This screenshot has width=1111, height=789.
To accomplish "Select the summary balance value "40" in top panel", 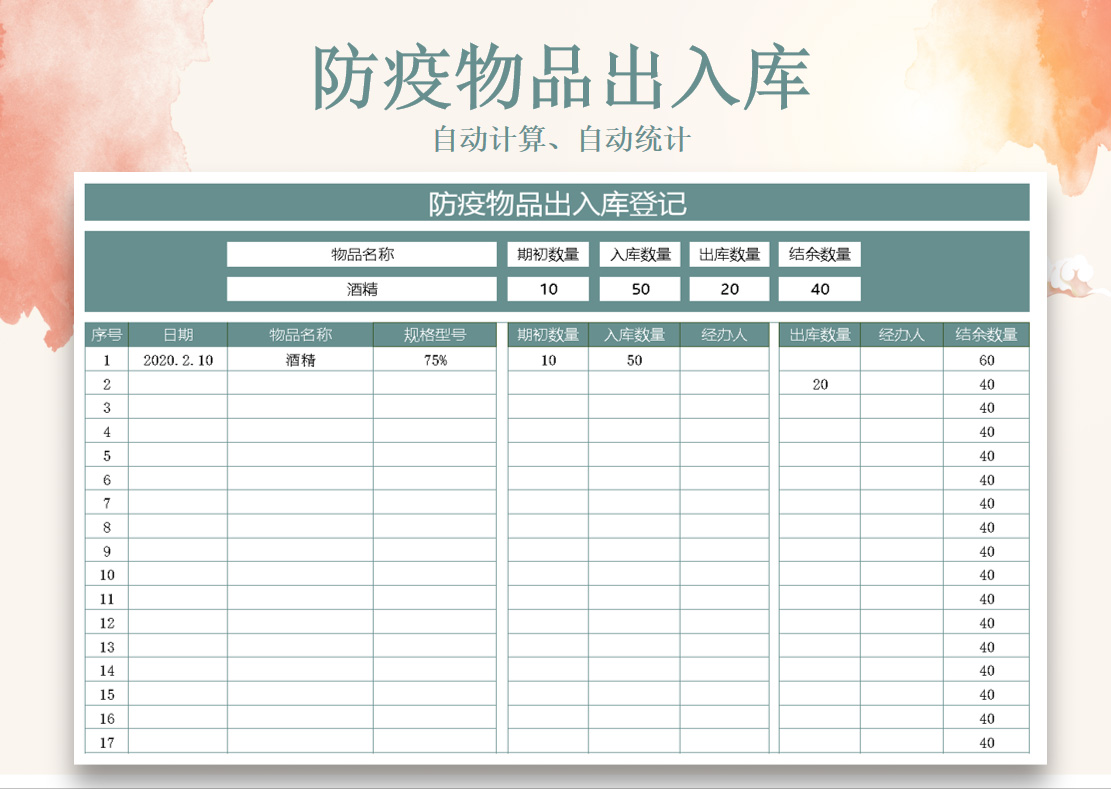I will point(820,289).
